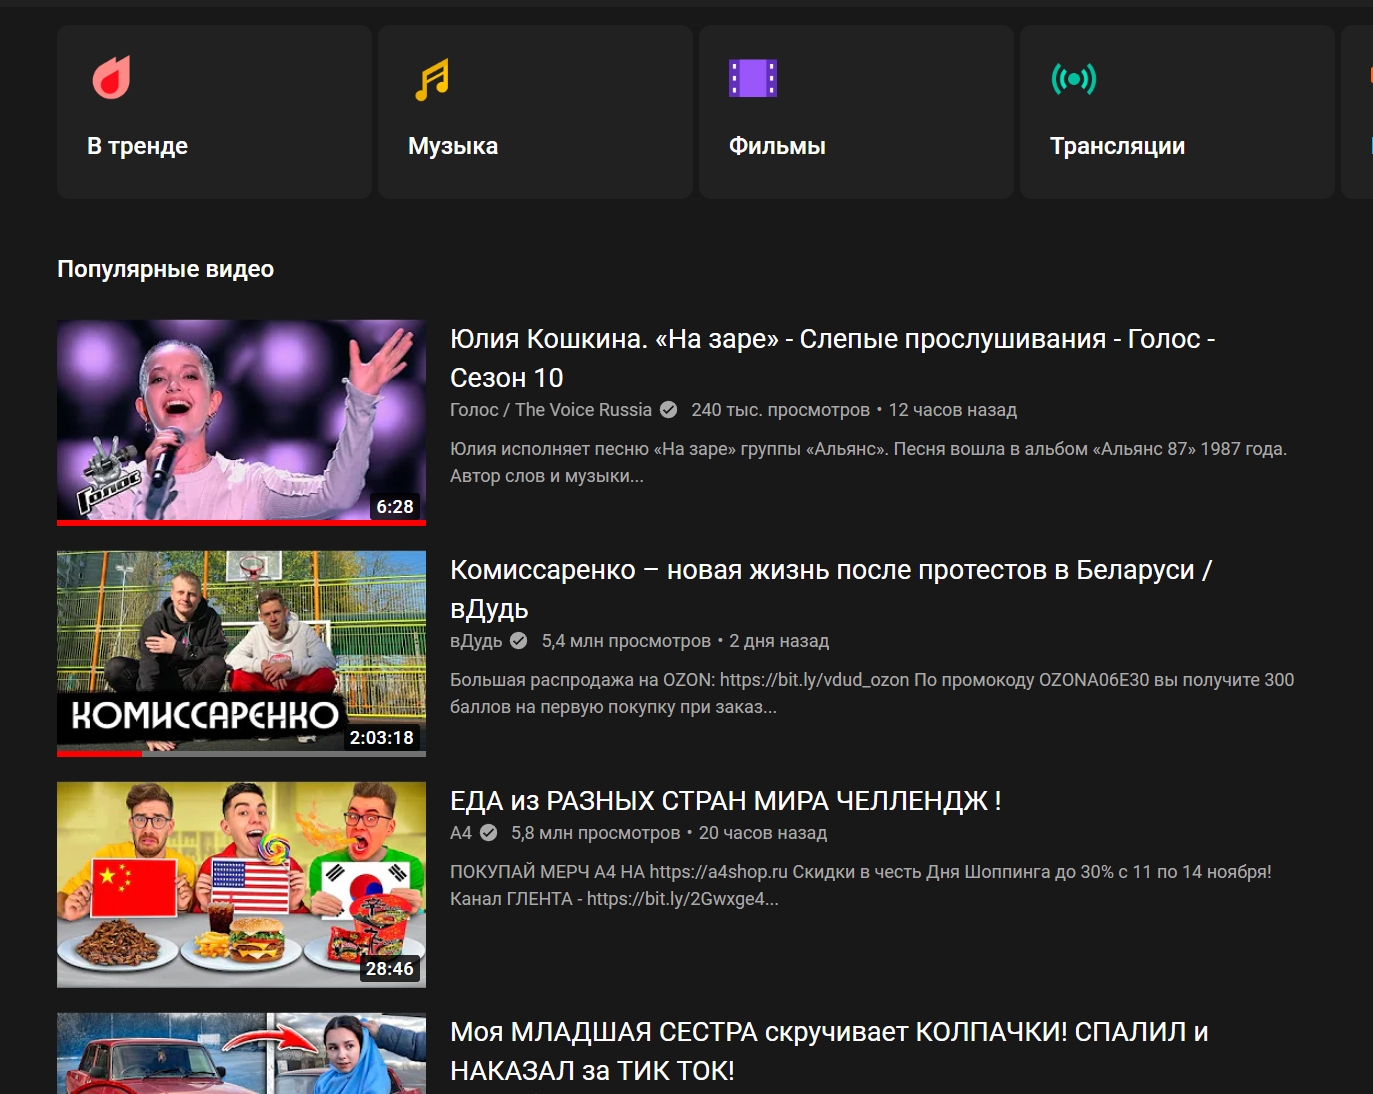Play the Голос singer thumbnail
1373x1094 pixels.
(241, 420)
